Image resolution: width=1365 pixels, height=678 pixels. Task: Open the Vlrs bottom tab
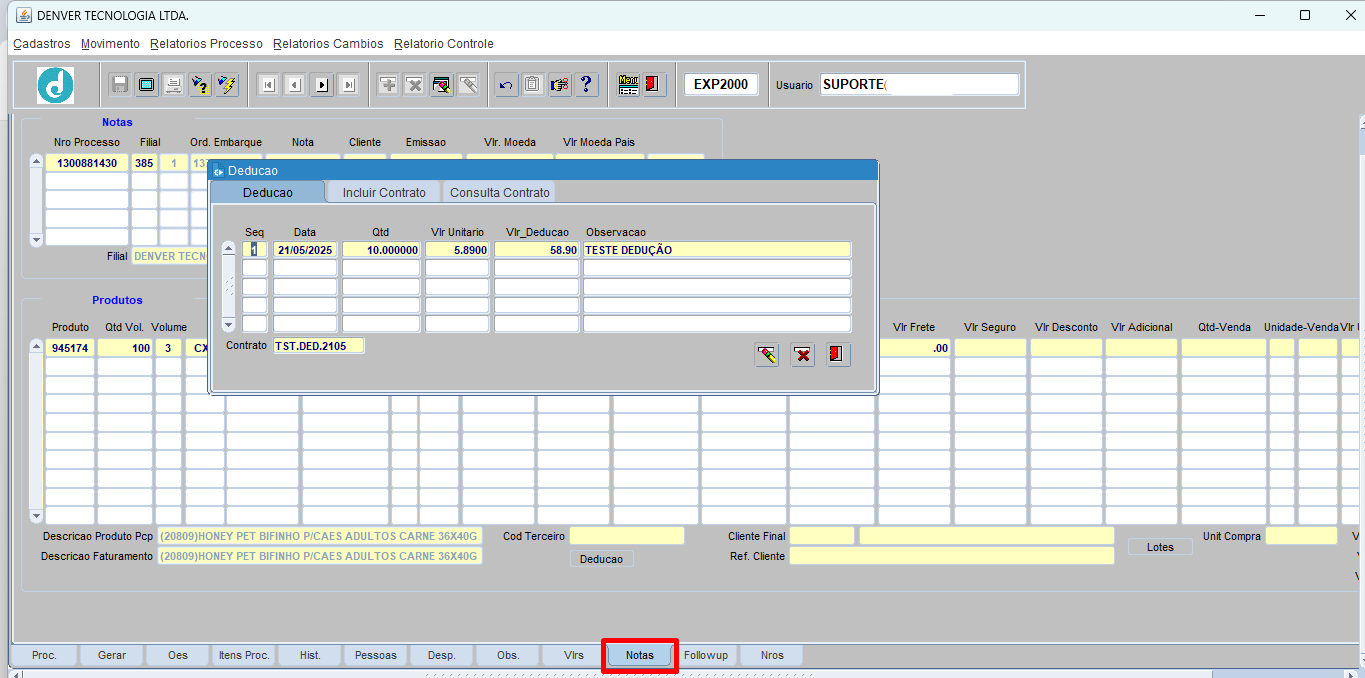point(574,655)
